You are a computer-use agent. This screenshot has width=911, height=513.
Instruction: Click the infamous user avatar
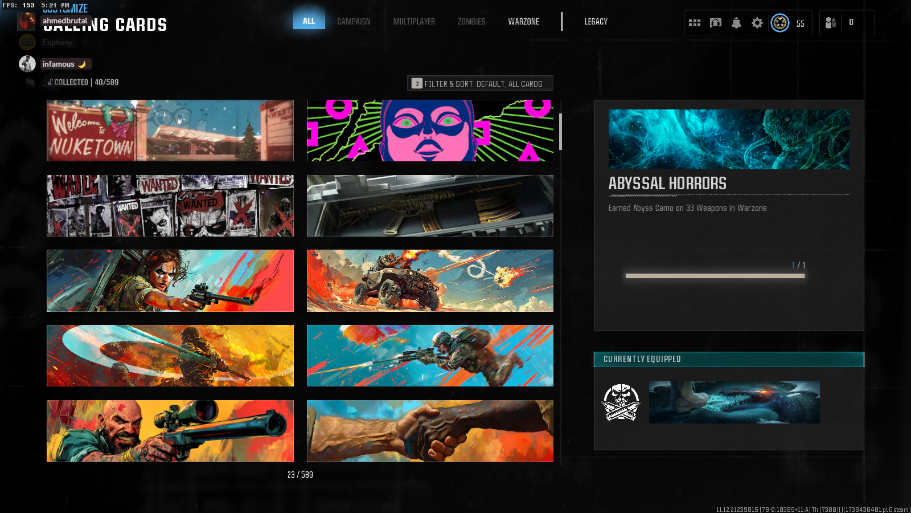click(27, 64)
